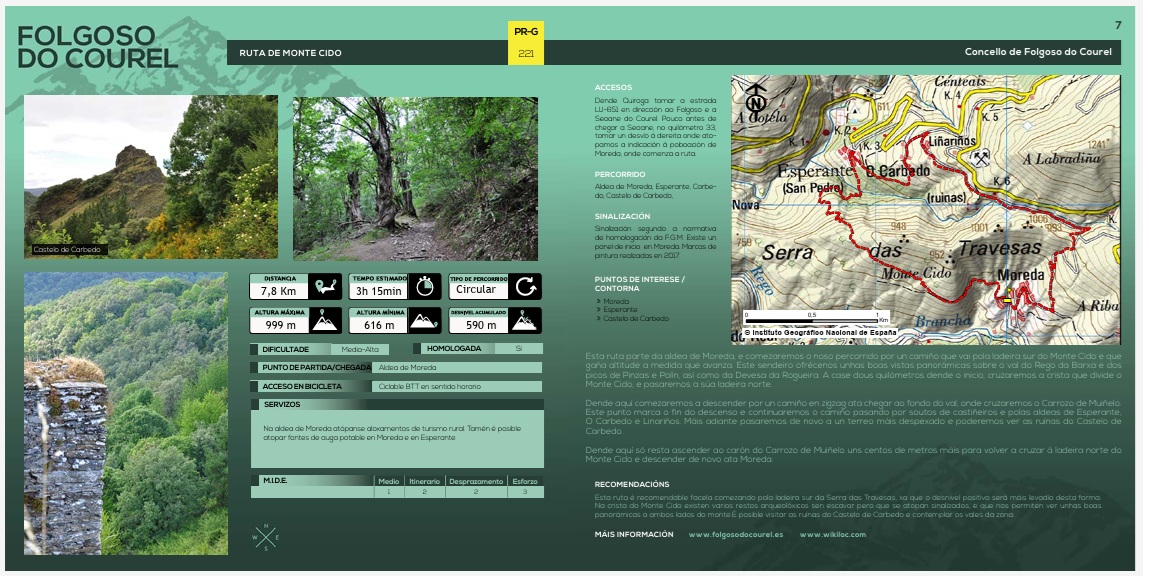
Task: Click the forest trail photo
Action: point(415,178)
